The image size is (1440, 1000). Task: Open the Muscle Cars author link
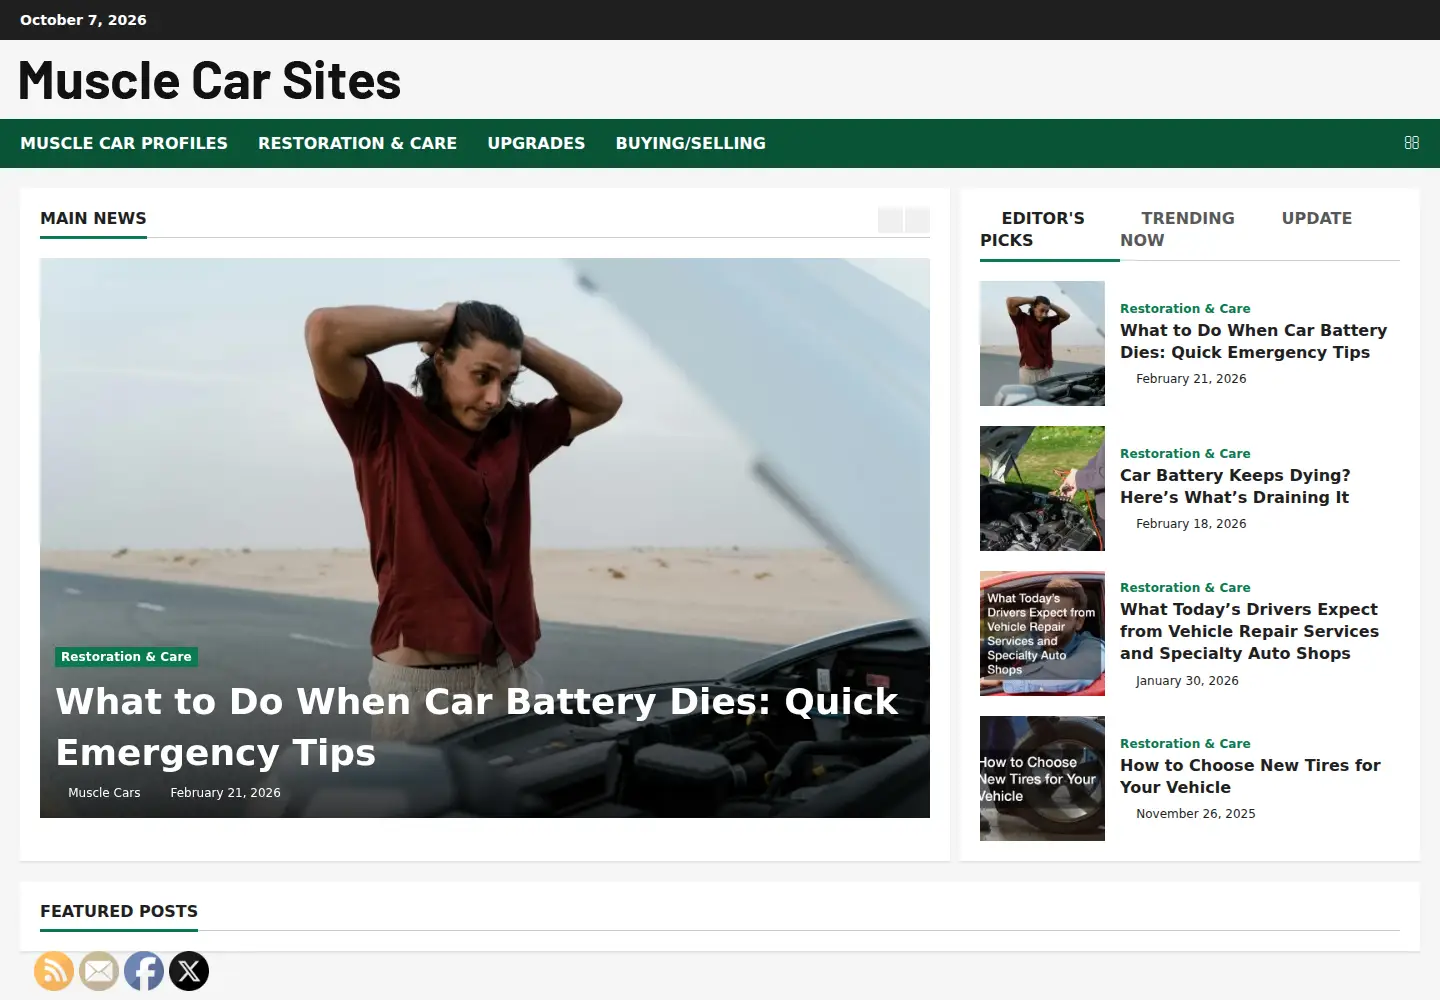click(104, 793)
